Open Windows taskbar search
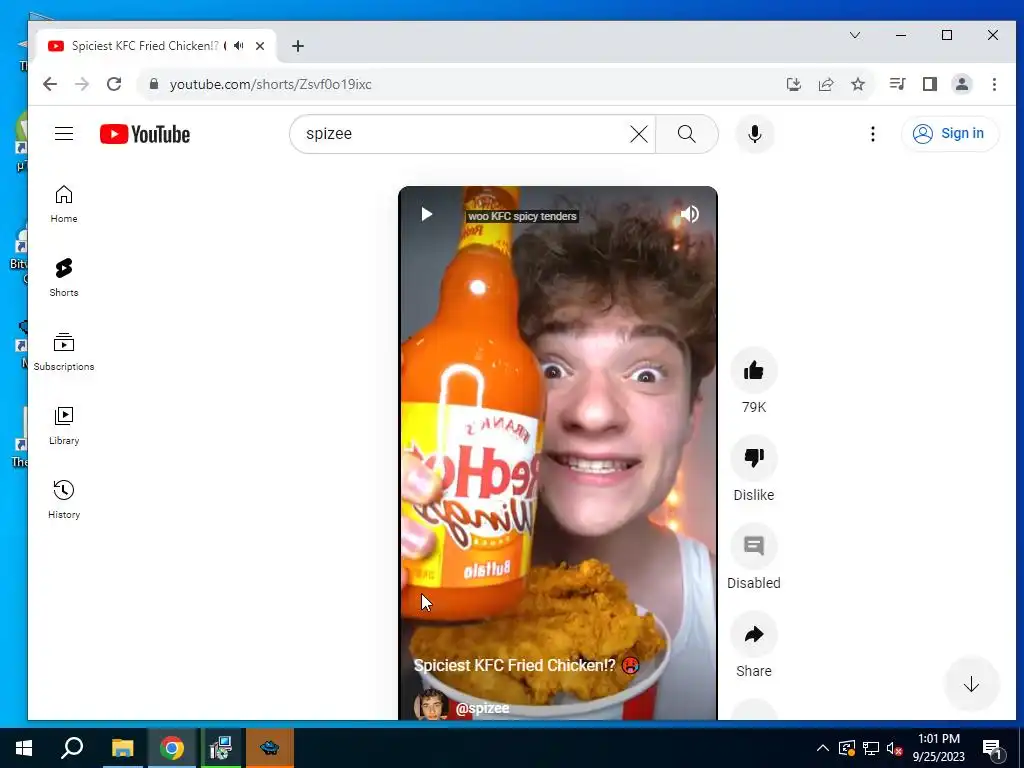This screenshot has height=768, width=1024. 72,748
